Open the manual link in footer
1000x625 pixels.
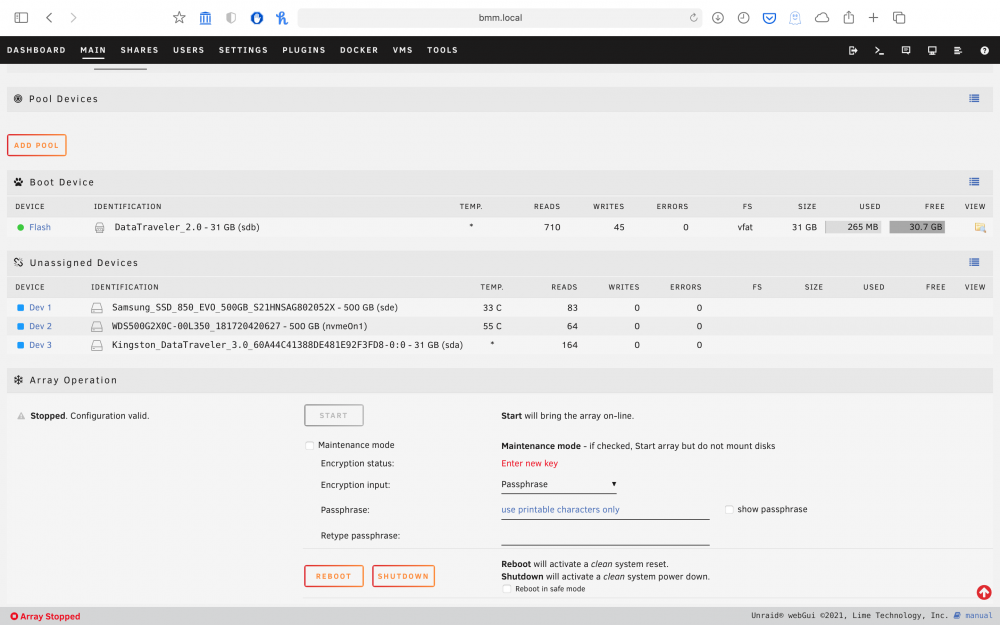coord(978,615)
